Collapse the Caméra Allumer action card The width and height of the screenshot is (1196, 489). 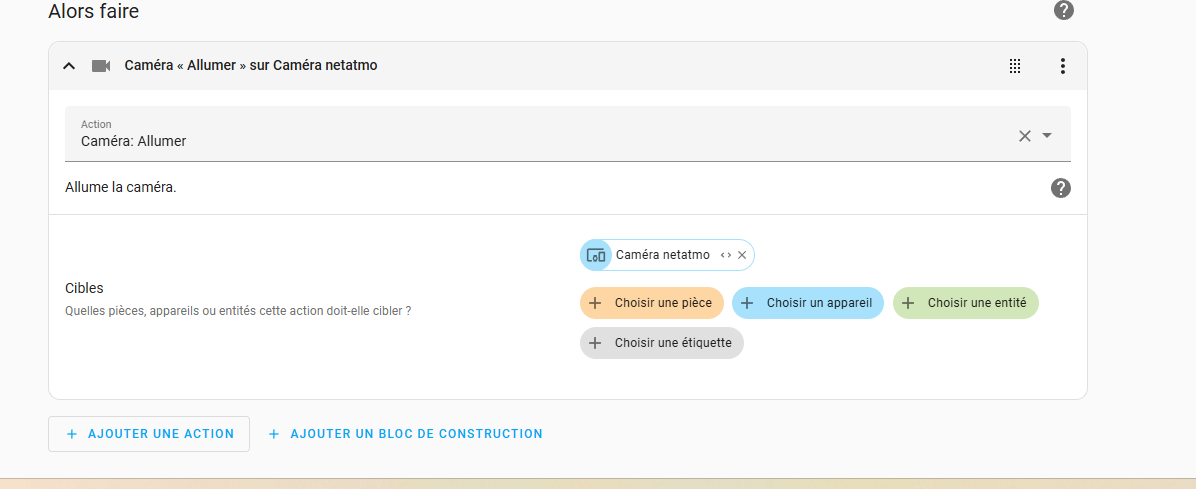coord(69,66)
